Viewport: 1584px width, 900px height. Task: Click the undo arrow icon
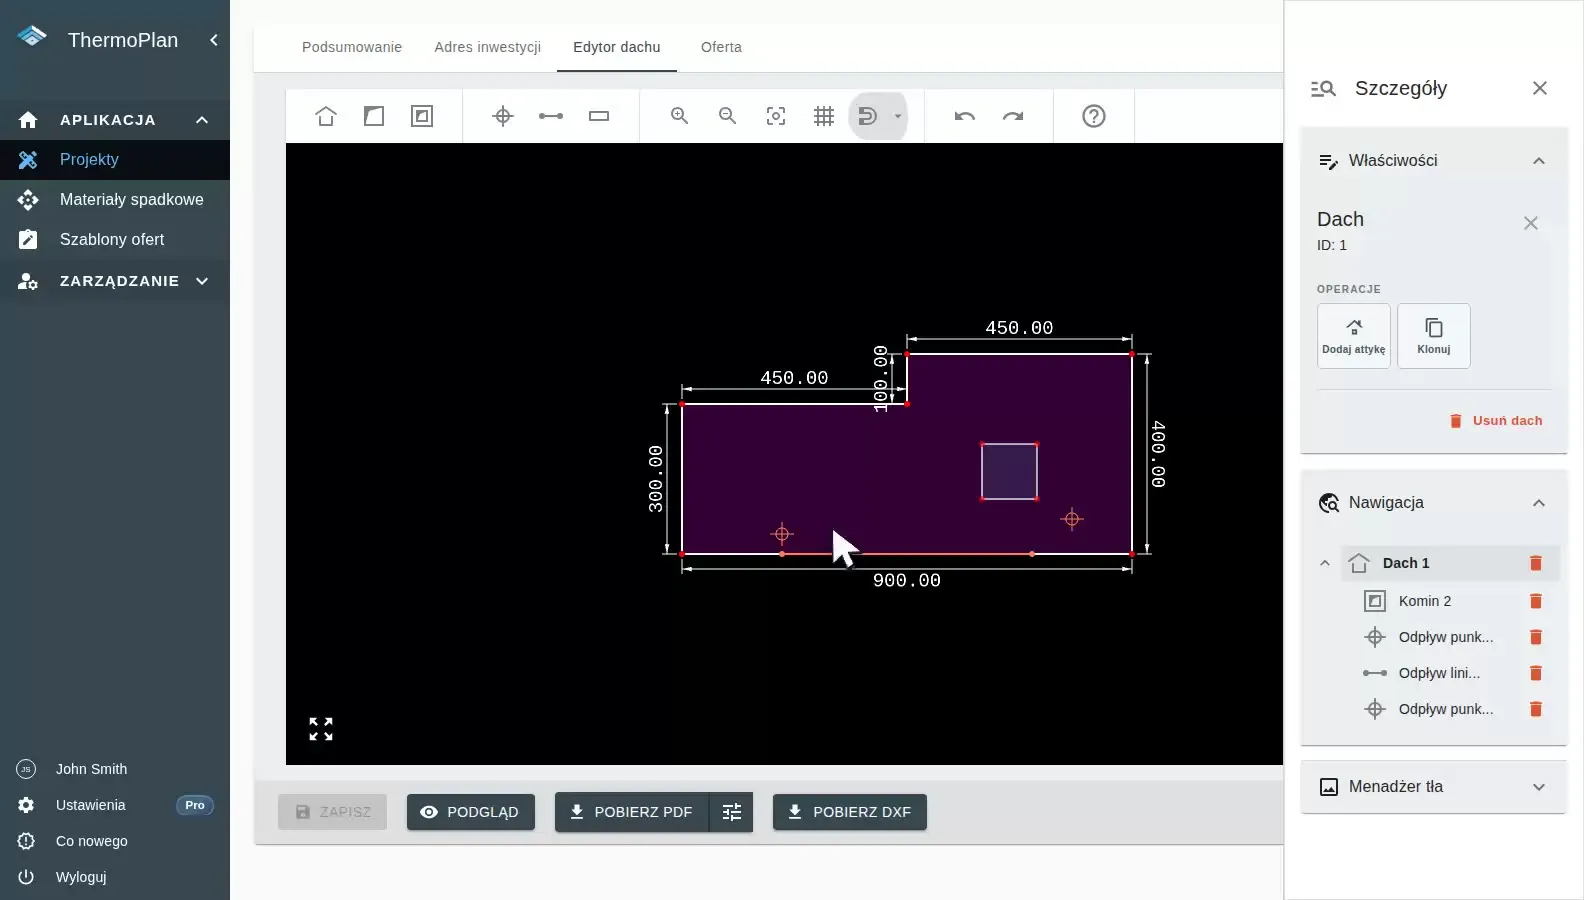[x=965, y=116]
